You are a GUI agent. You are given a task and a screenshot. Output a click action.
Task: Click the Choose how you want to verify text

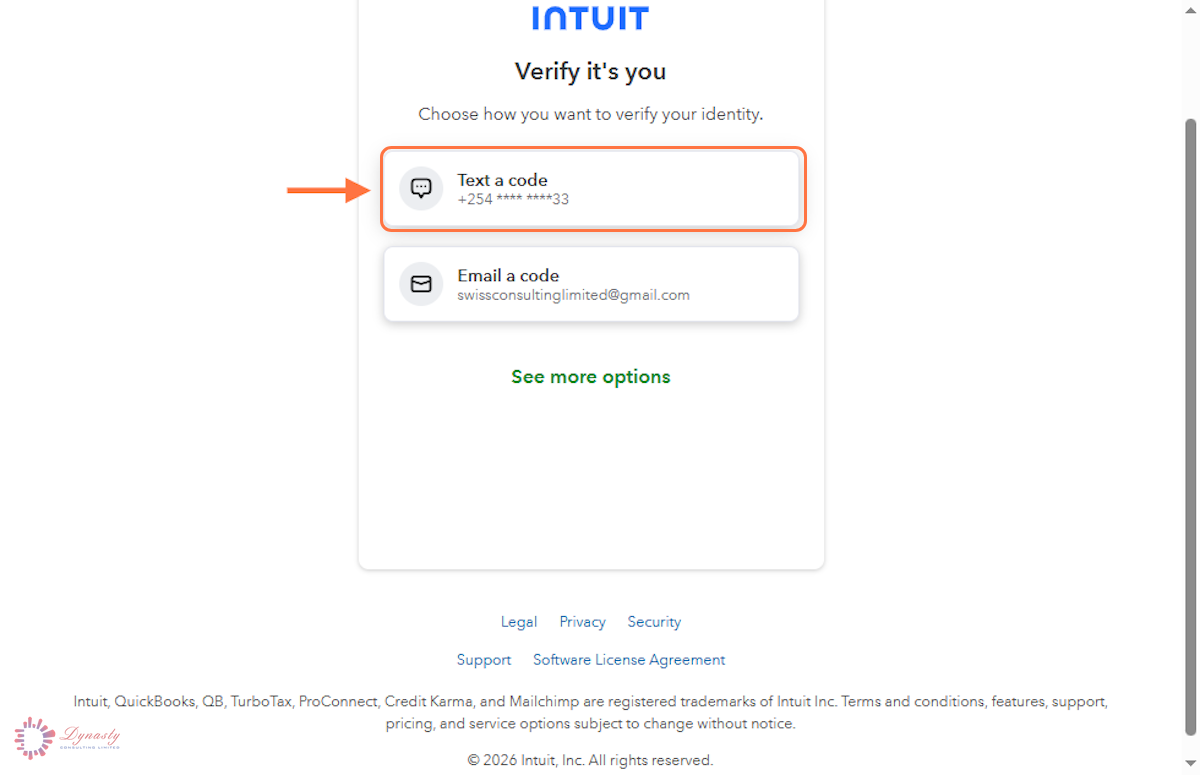tap(591, 114)
